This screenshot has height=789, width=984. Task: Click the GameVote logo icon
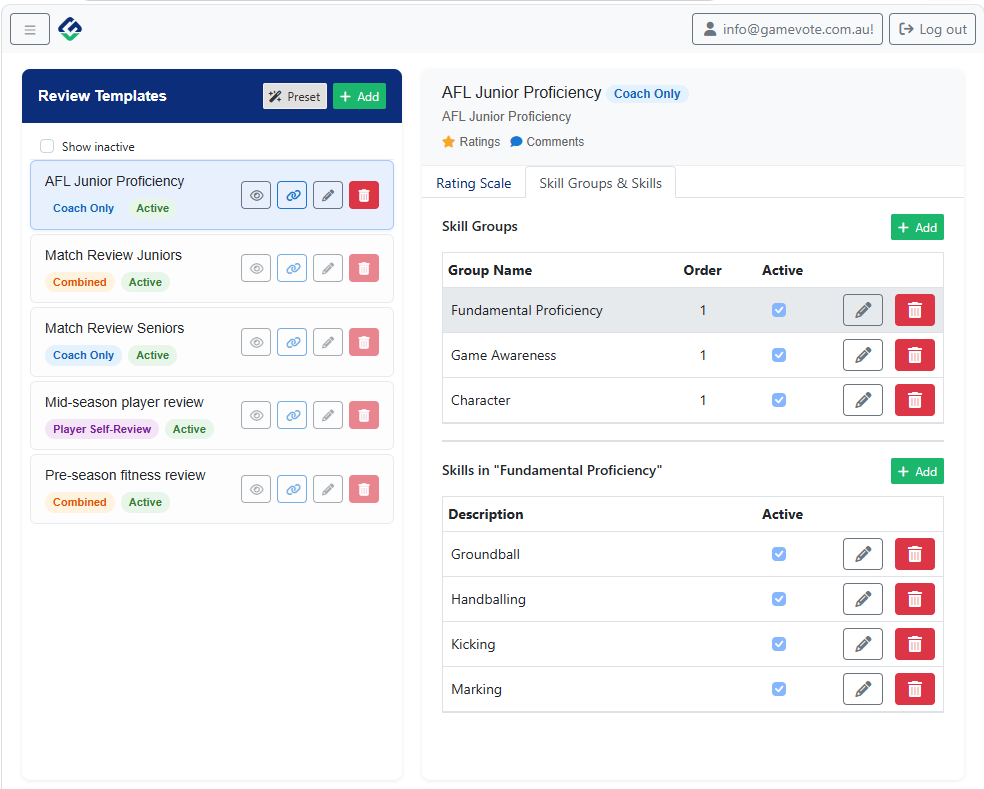70,29
